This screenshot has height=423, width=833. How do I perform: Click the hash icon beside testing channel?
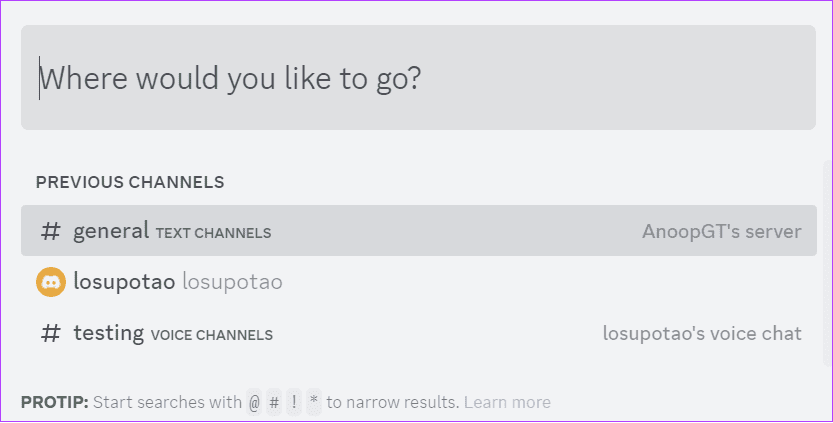pos(51,334)
